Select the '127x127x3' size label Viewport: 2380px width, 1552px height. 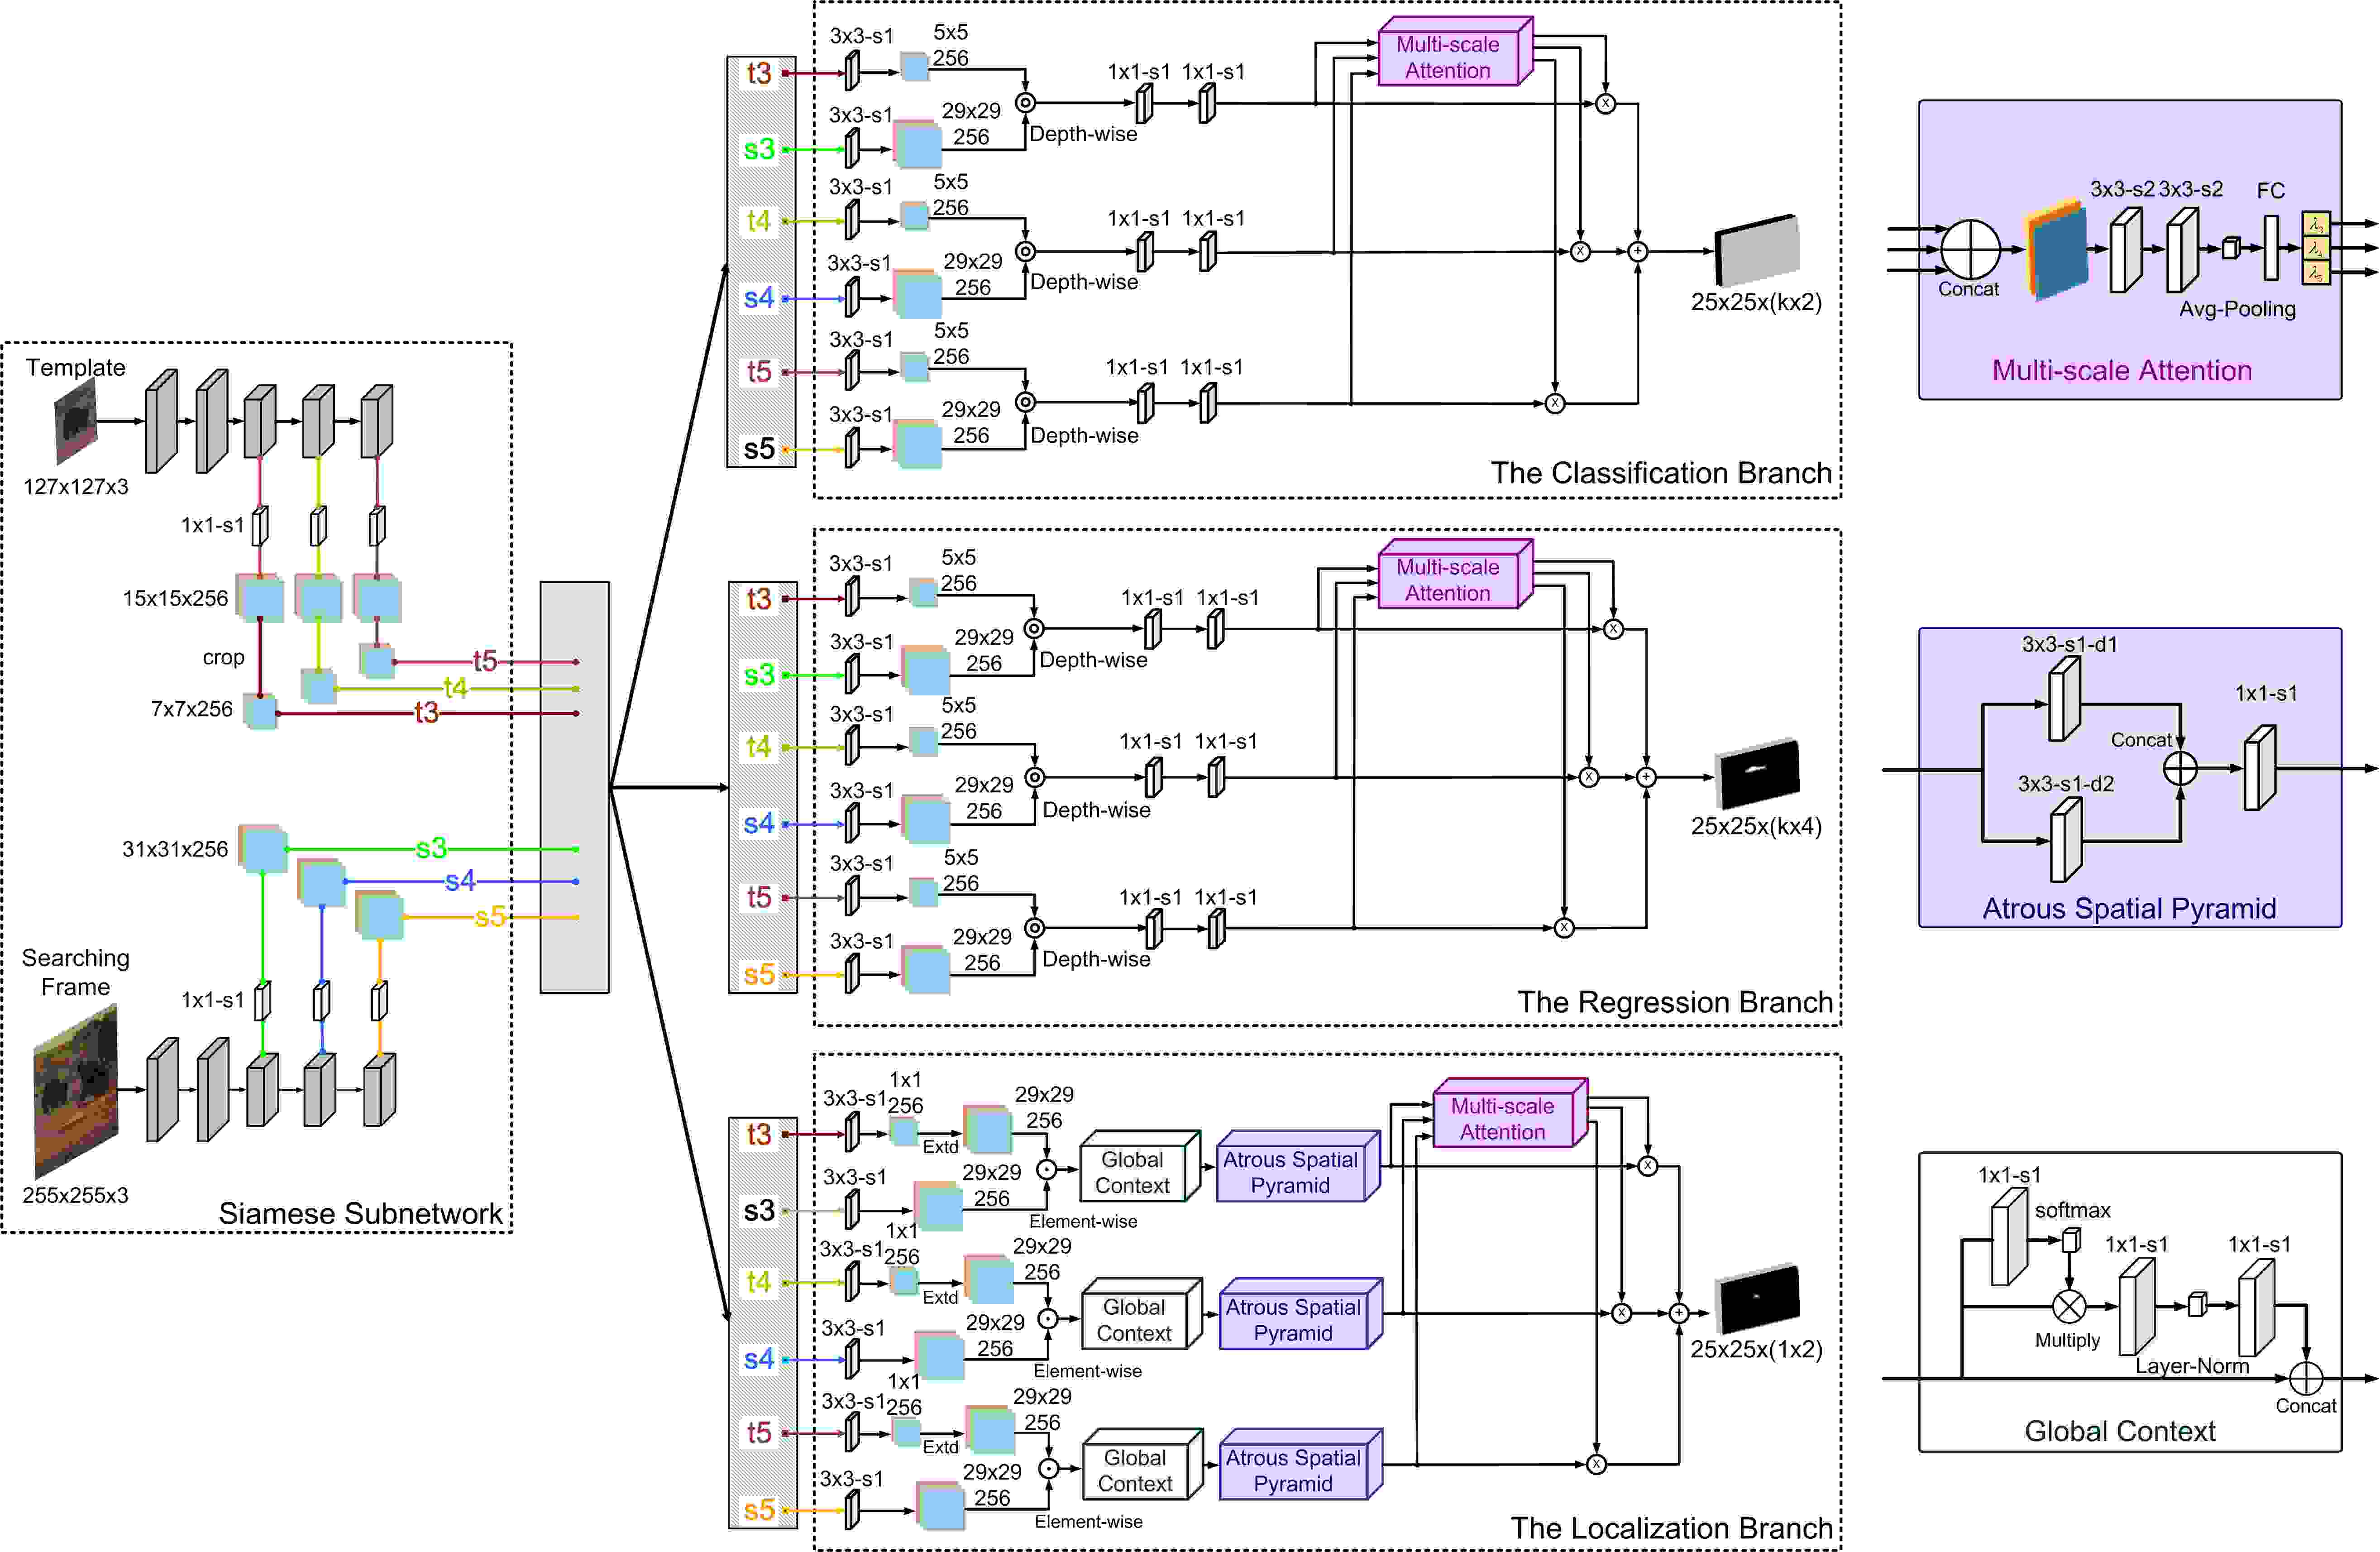(x=76, y=487)
